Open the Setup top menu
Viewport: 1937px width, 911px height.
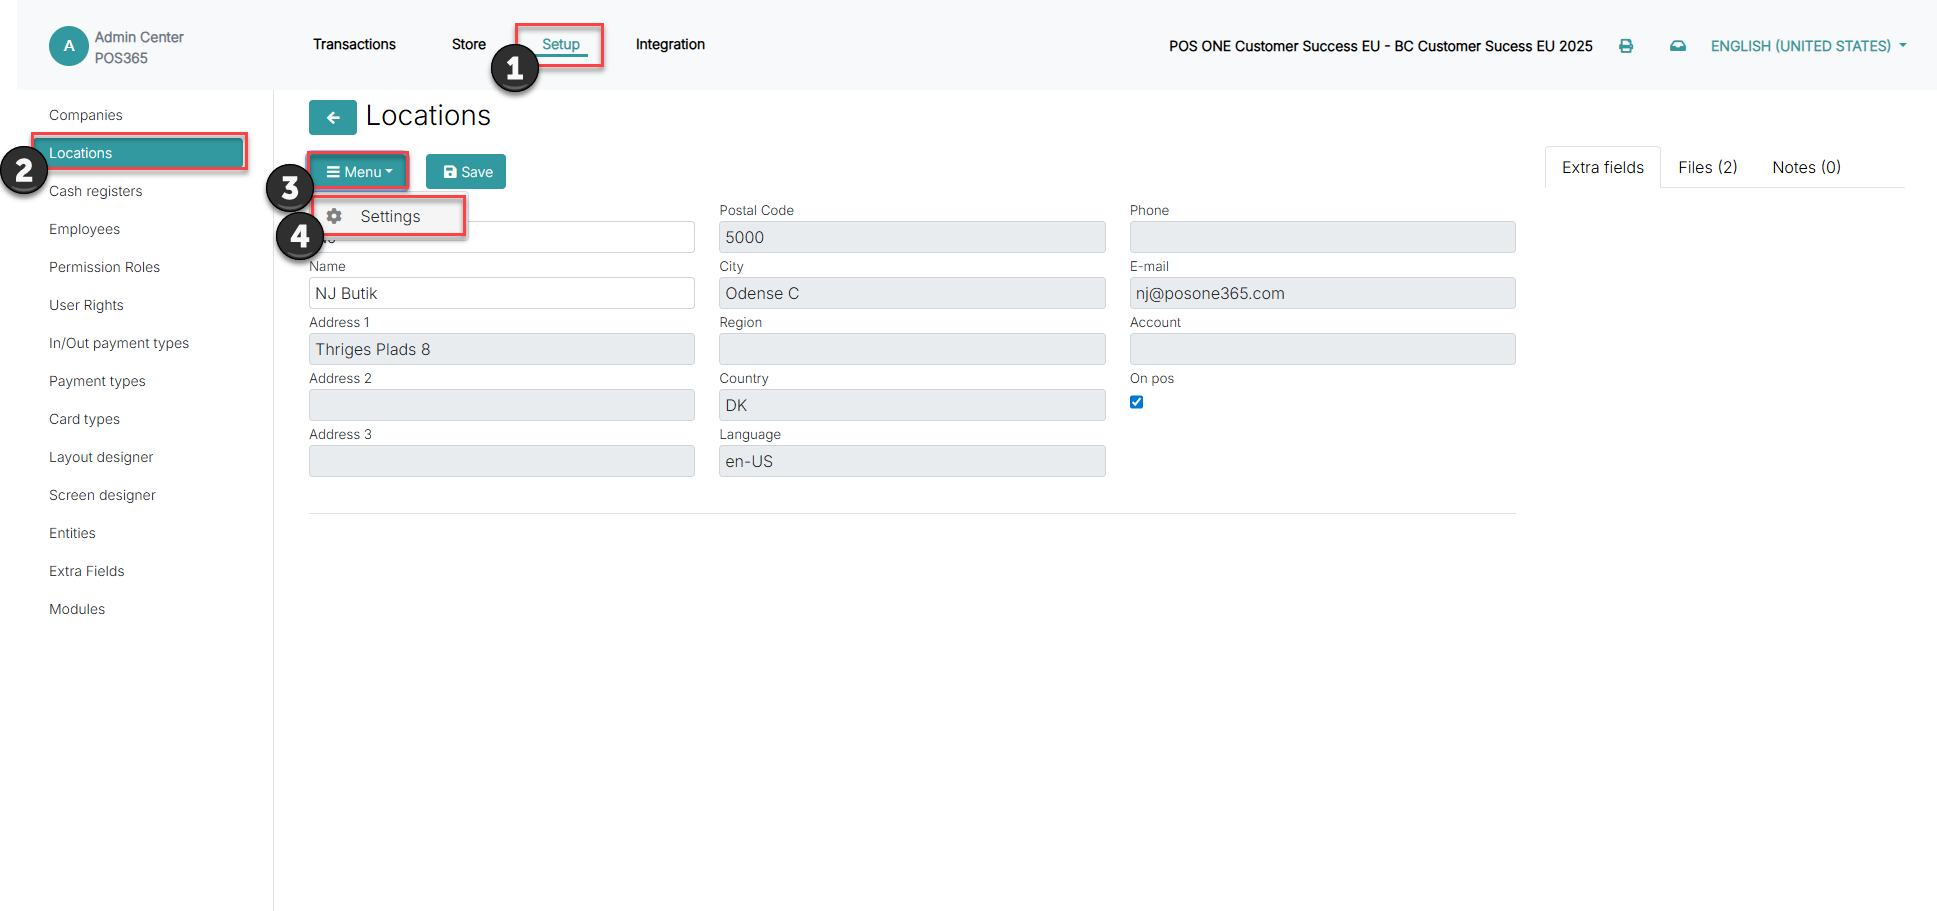click(x=560, y=44)
